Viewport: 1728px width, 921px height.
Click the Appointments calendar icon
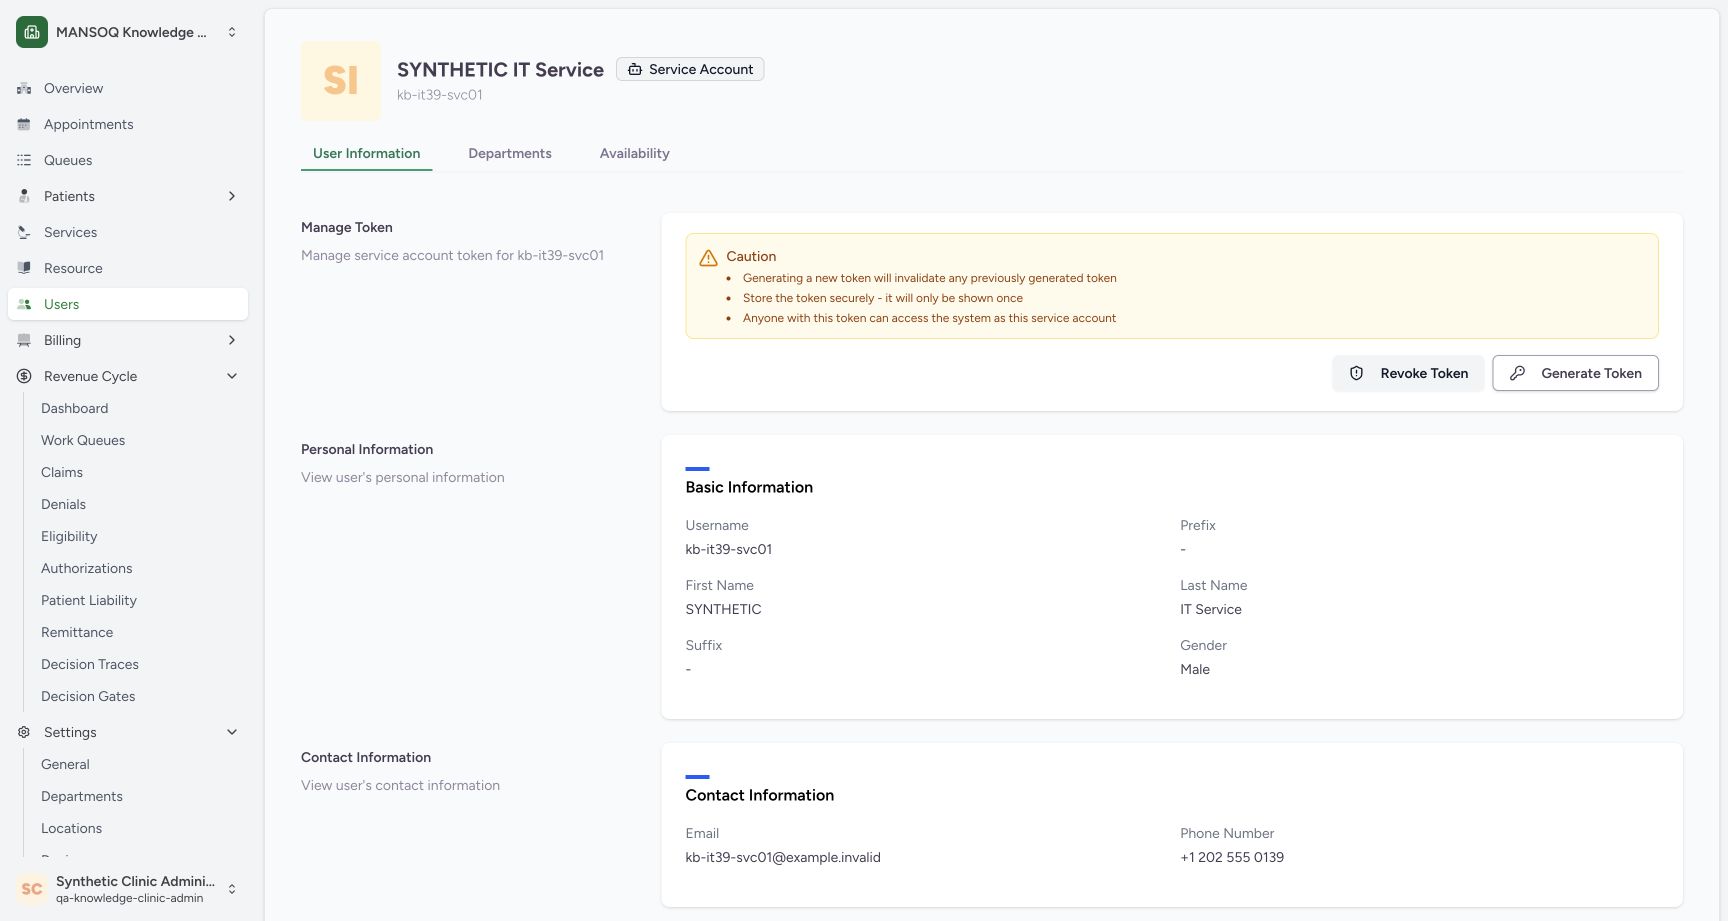(x=24, y=124)
